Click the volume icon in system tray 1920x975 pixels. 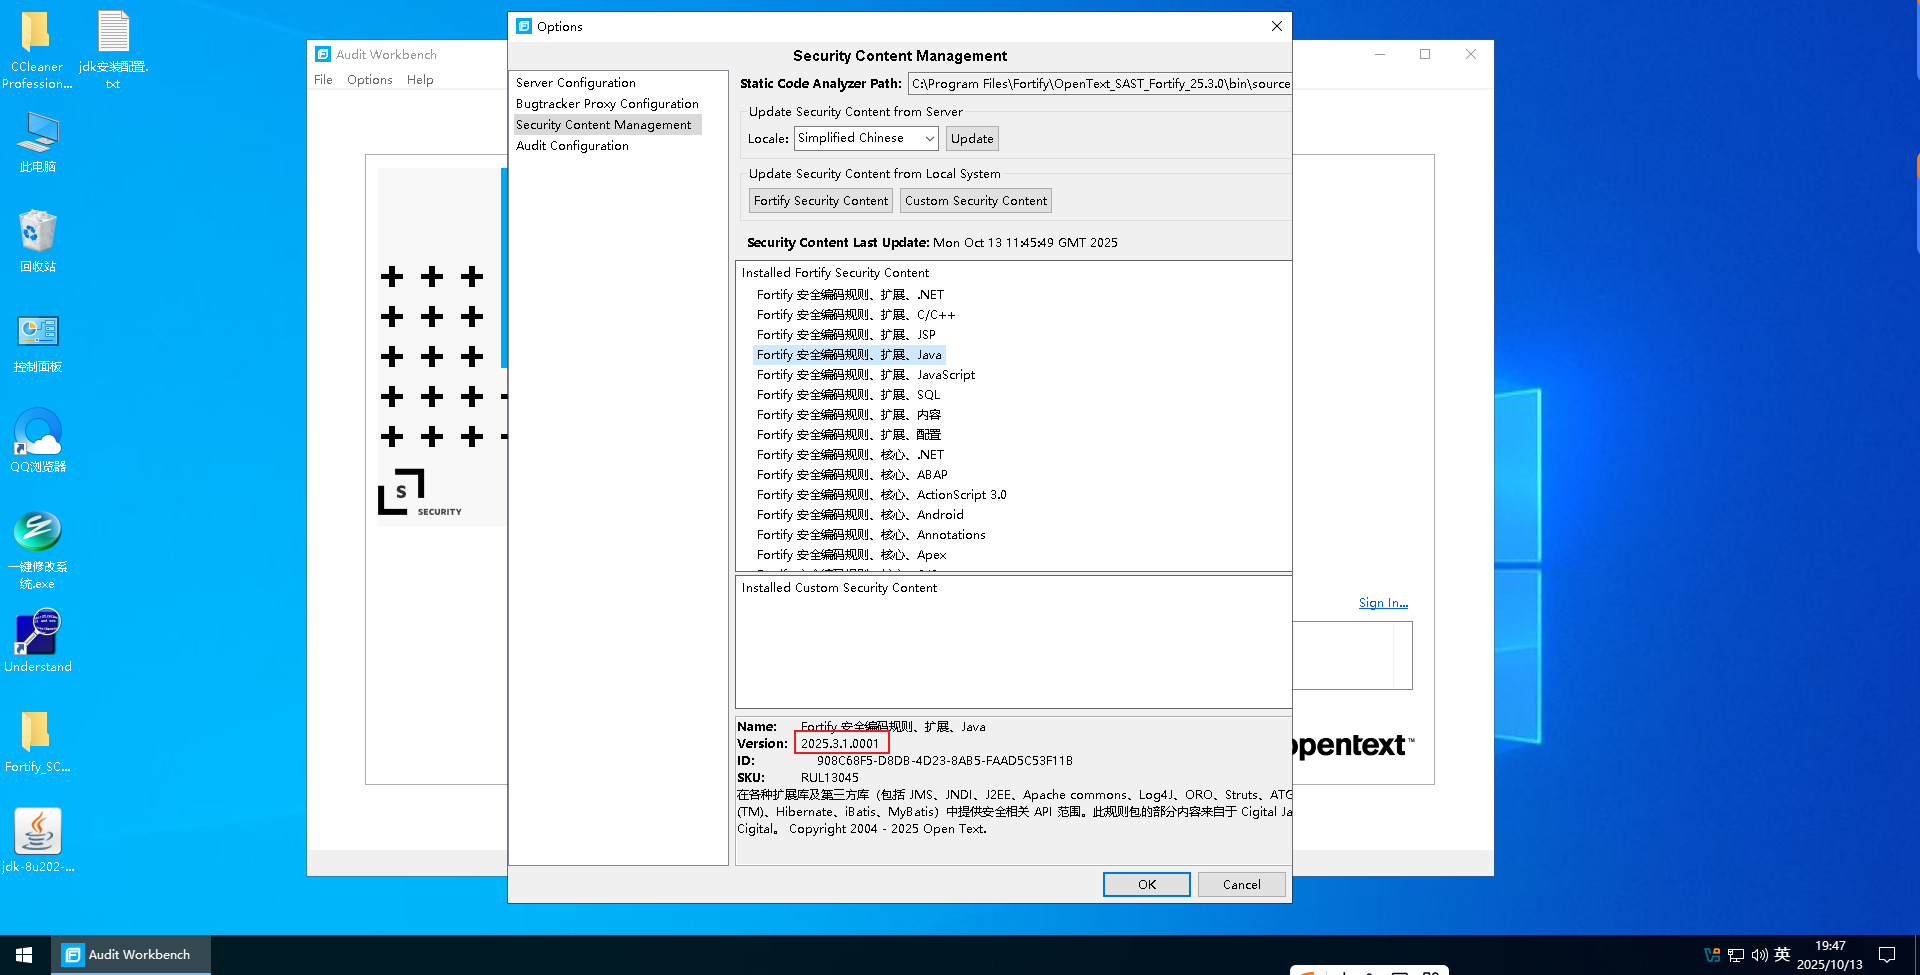click(1759, 955)
